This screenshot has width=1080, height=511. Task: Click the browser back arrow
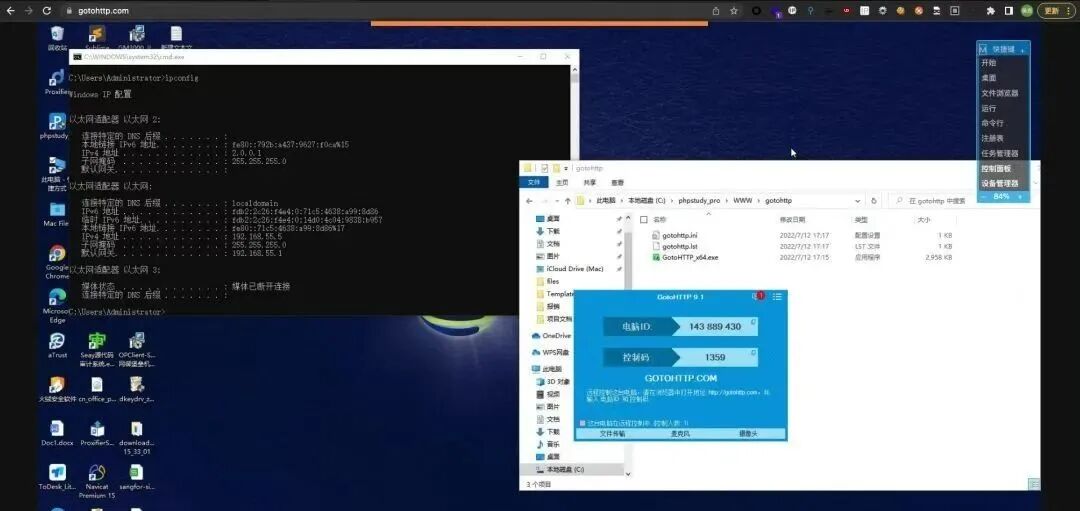click(10, 11)
